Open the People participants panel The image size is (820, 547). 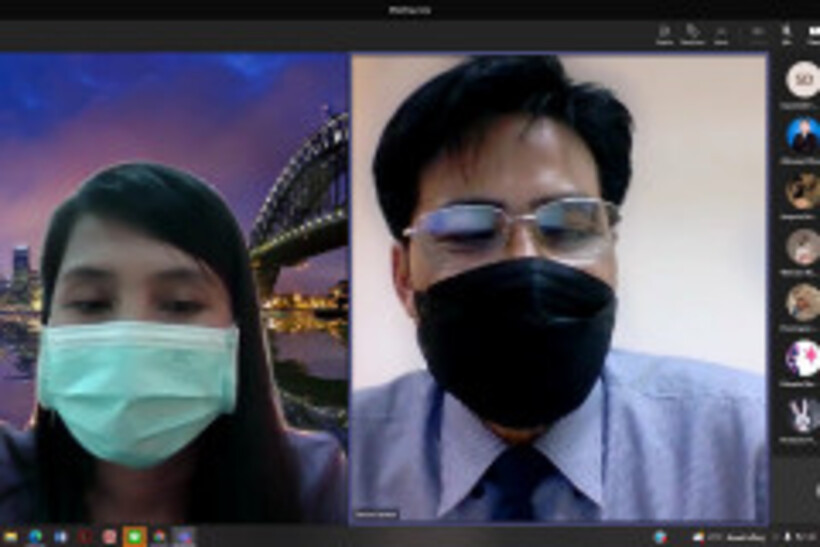point(664,34)
